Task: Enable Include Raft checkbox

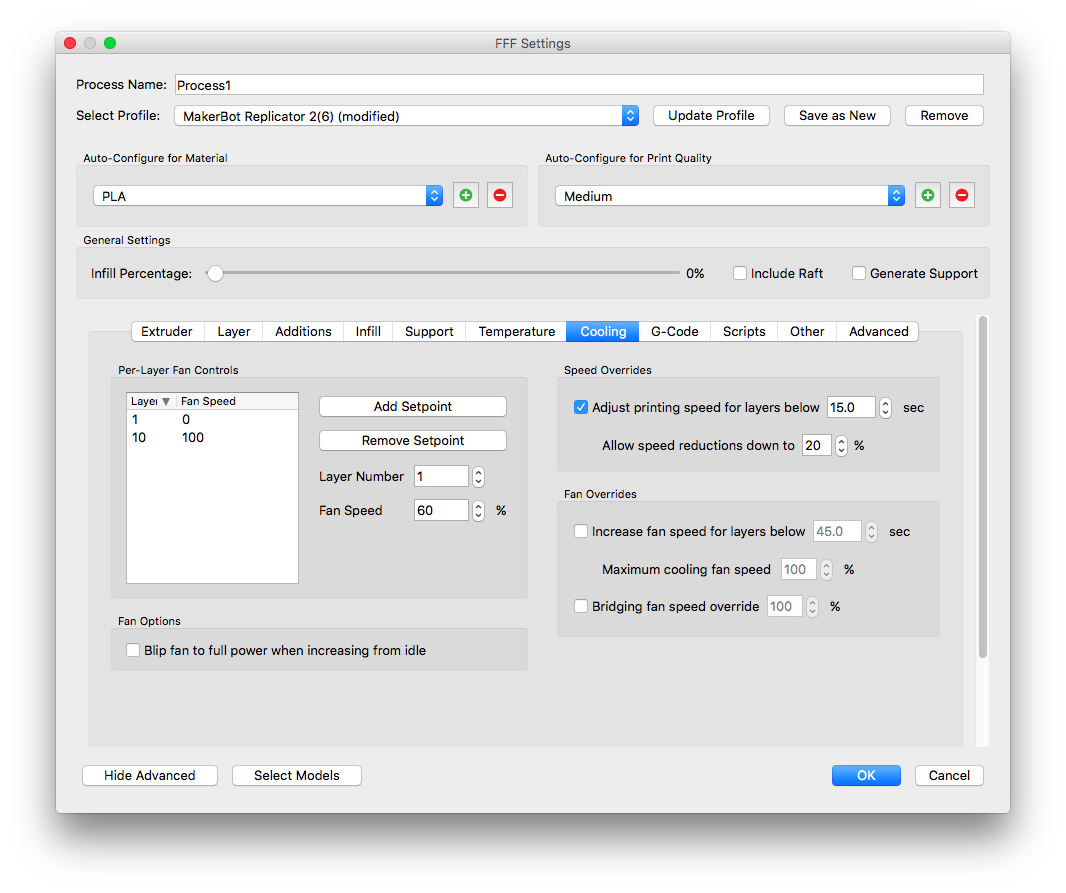Action: pyautogui.click(x=740, y=273)
